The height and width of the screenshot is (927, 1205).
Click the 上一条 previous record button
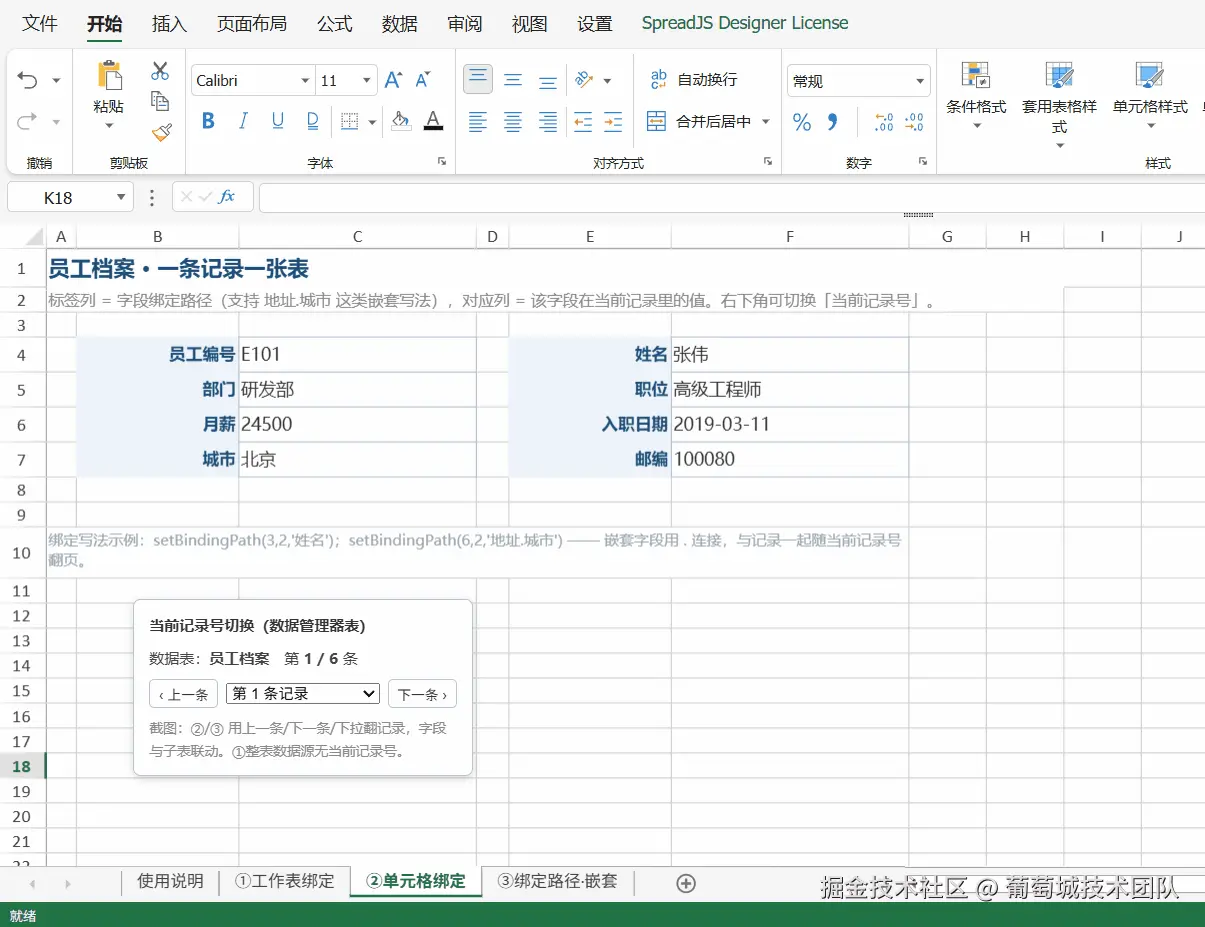point(183,694)
